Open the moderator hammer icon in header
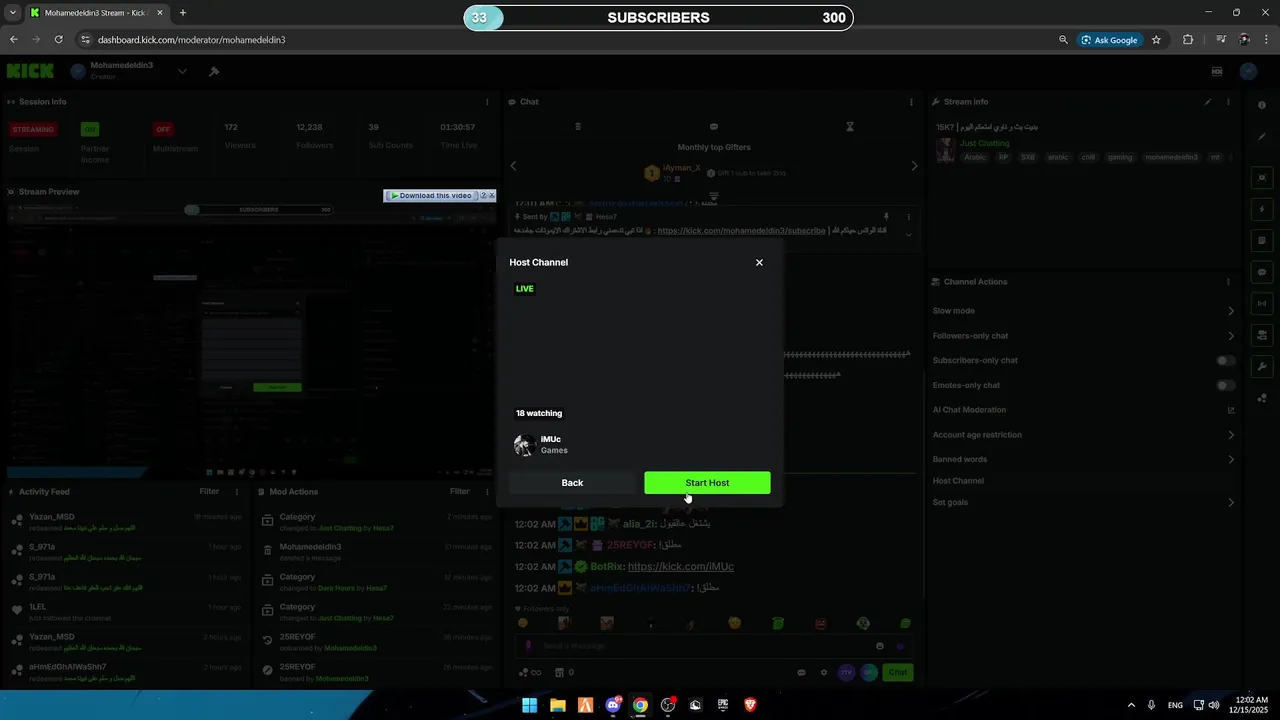The height and width of the screenshot is (720, 1280). tap(214, 72)
